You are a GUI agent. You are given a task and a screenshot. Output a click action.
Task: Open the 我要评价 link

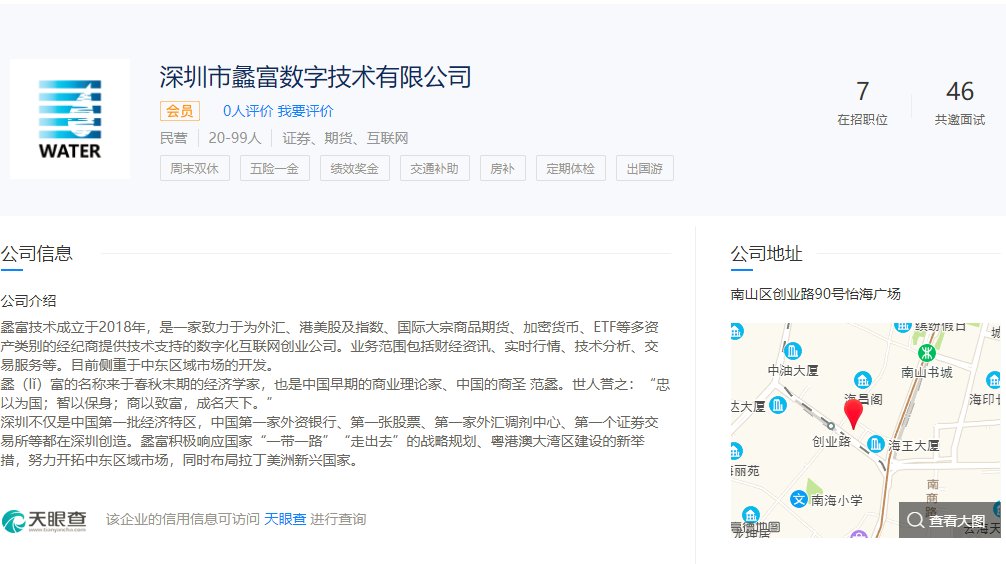pos(305,111)
